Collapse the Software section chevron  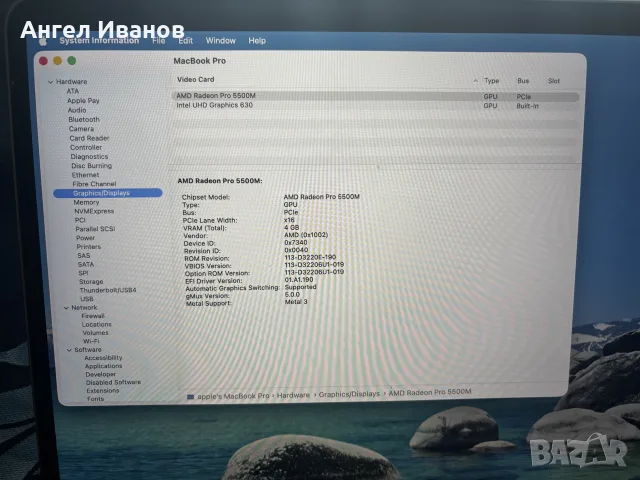(69, 350)
